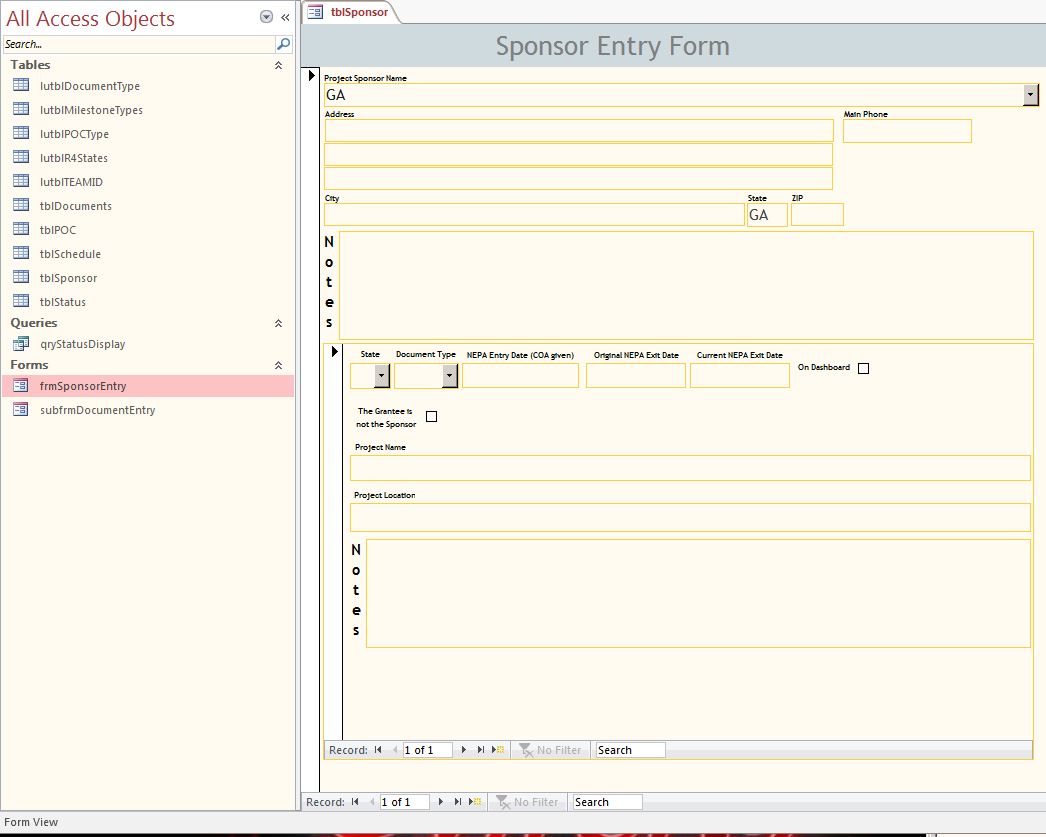Check the On Dashboard checkbox
Screen dimensions: 1046x837
pos(864,368)
